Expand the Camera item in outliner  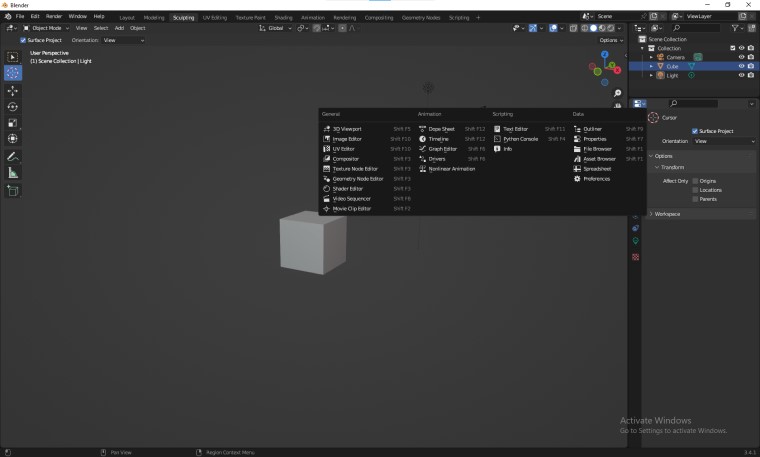(651, 57)
